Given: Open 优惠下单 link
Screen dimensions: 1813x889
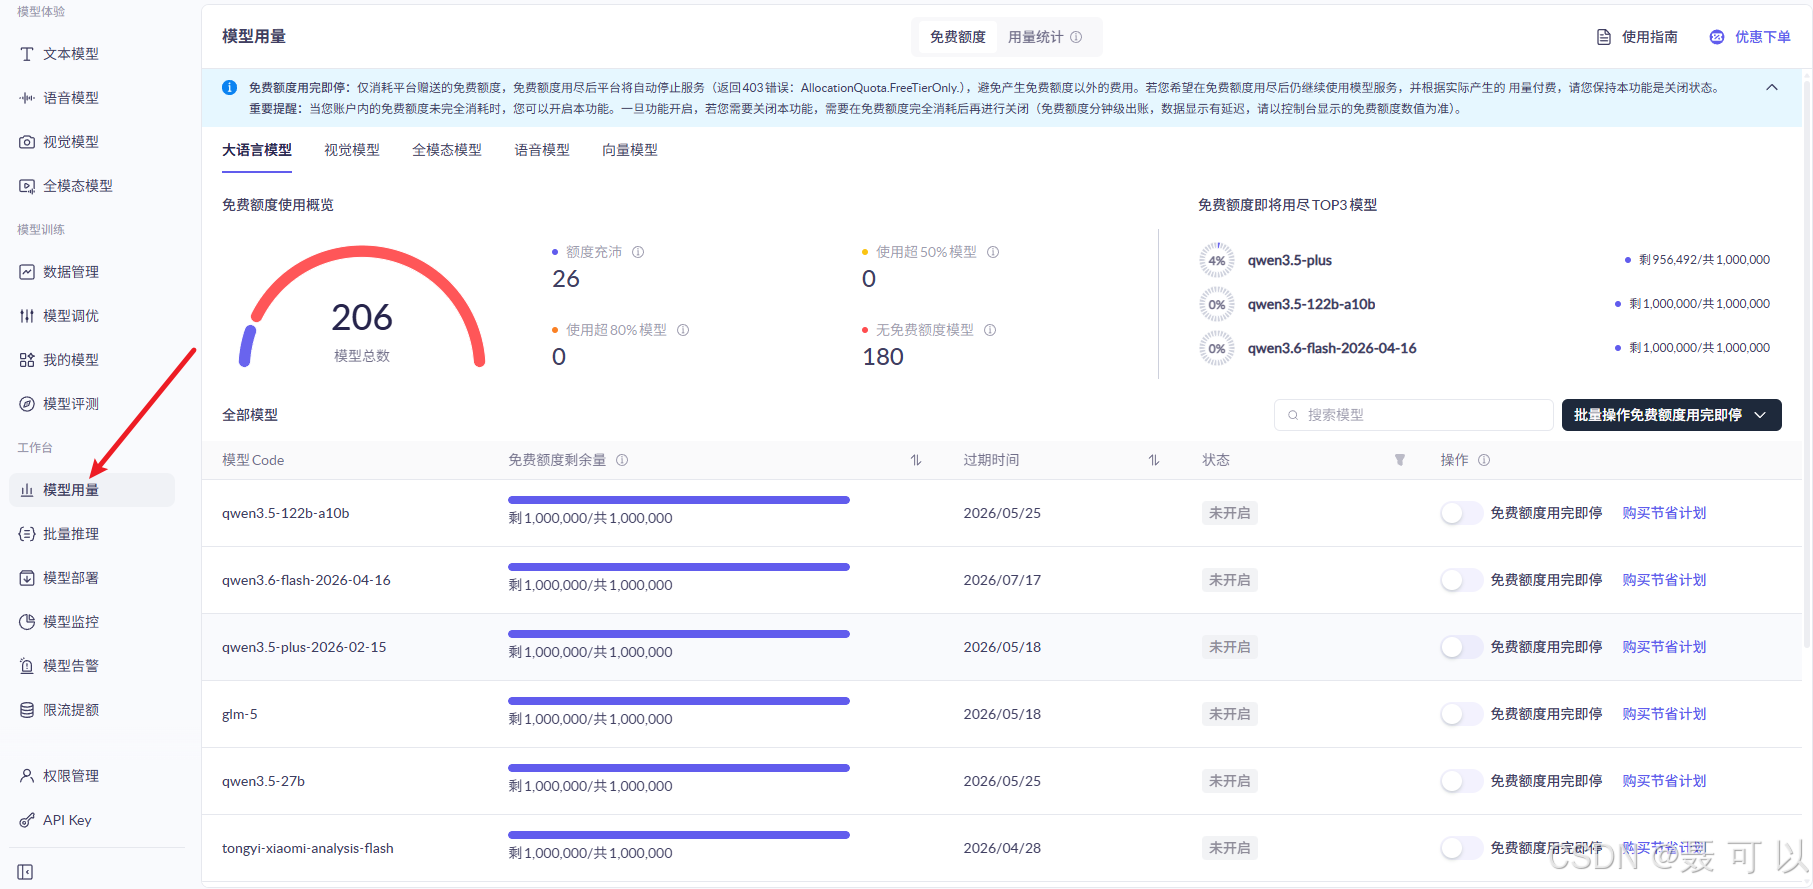Looking at the screenshot, I should click(1750, 37).
